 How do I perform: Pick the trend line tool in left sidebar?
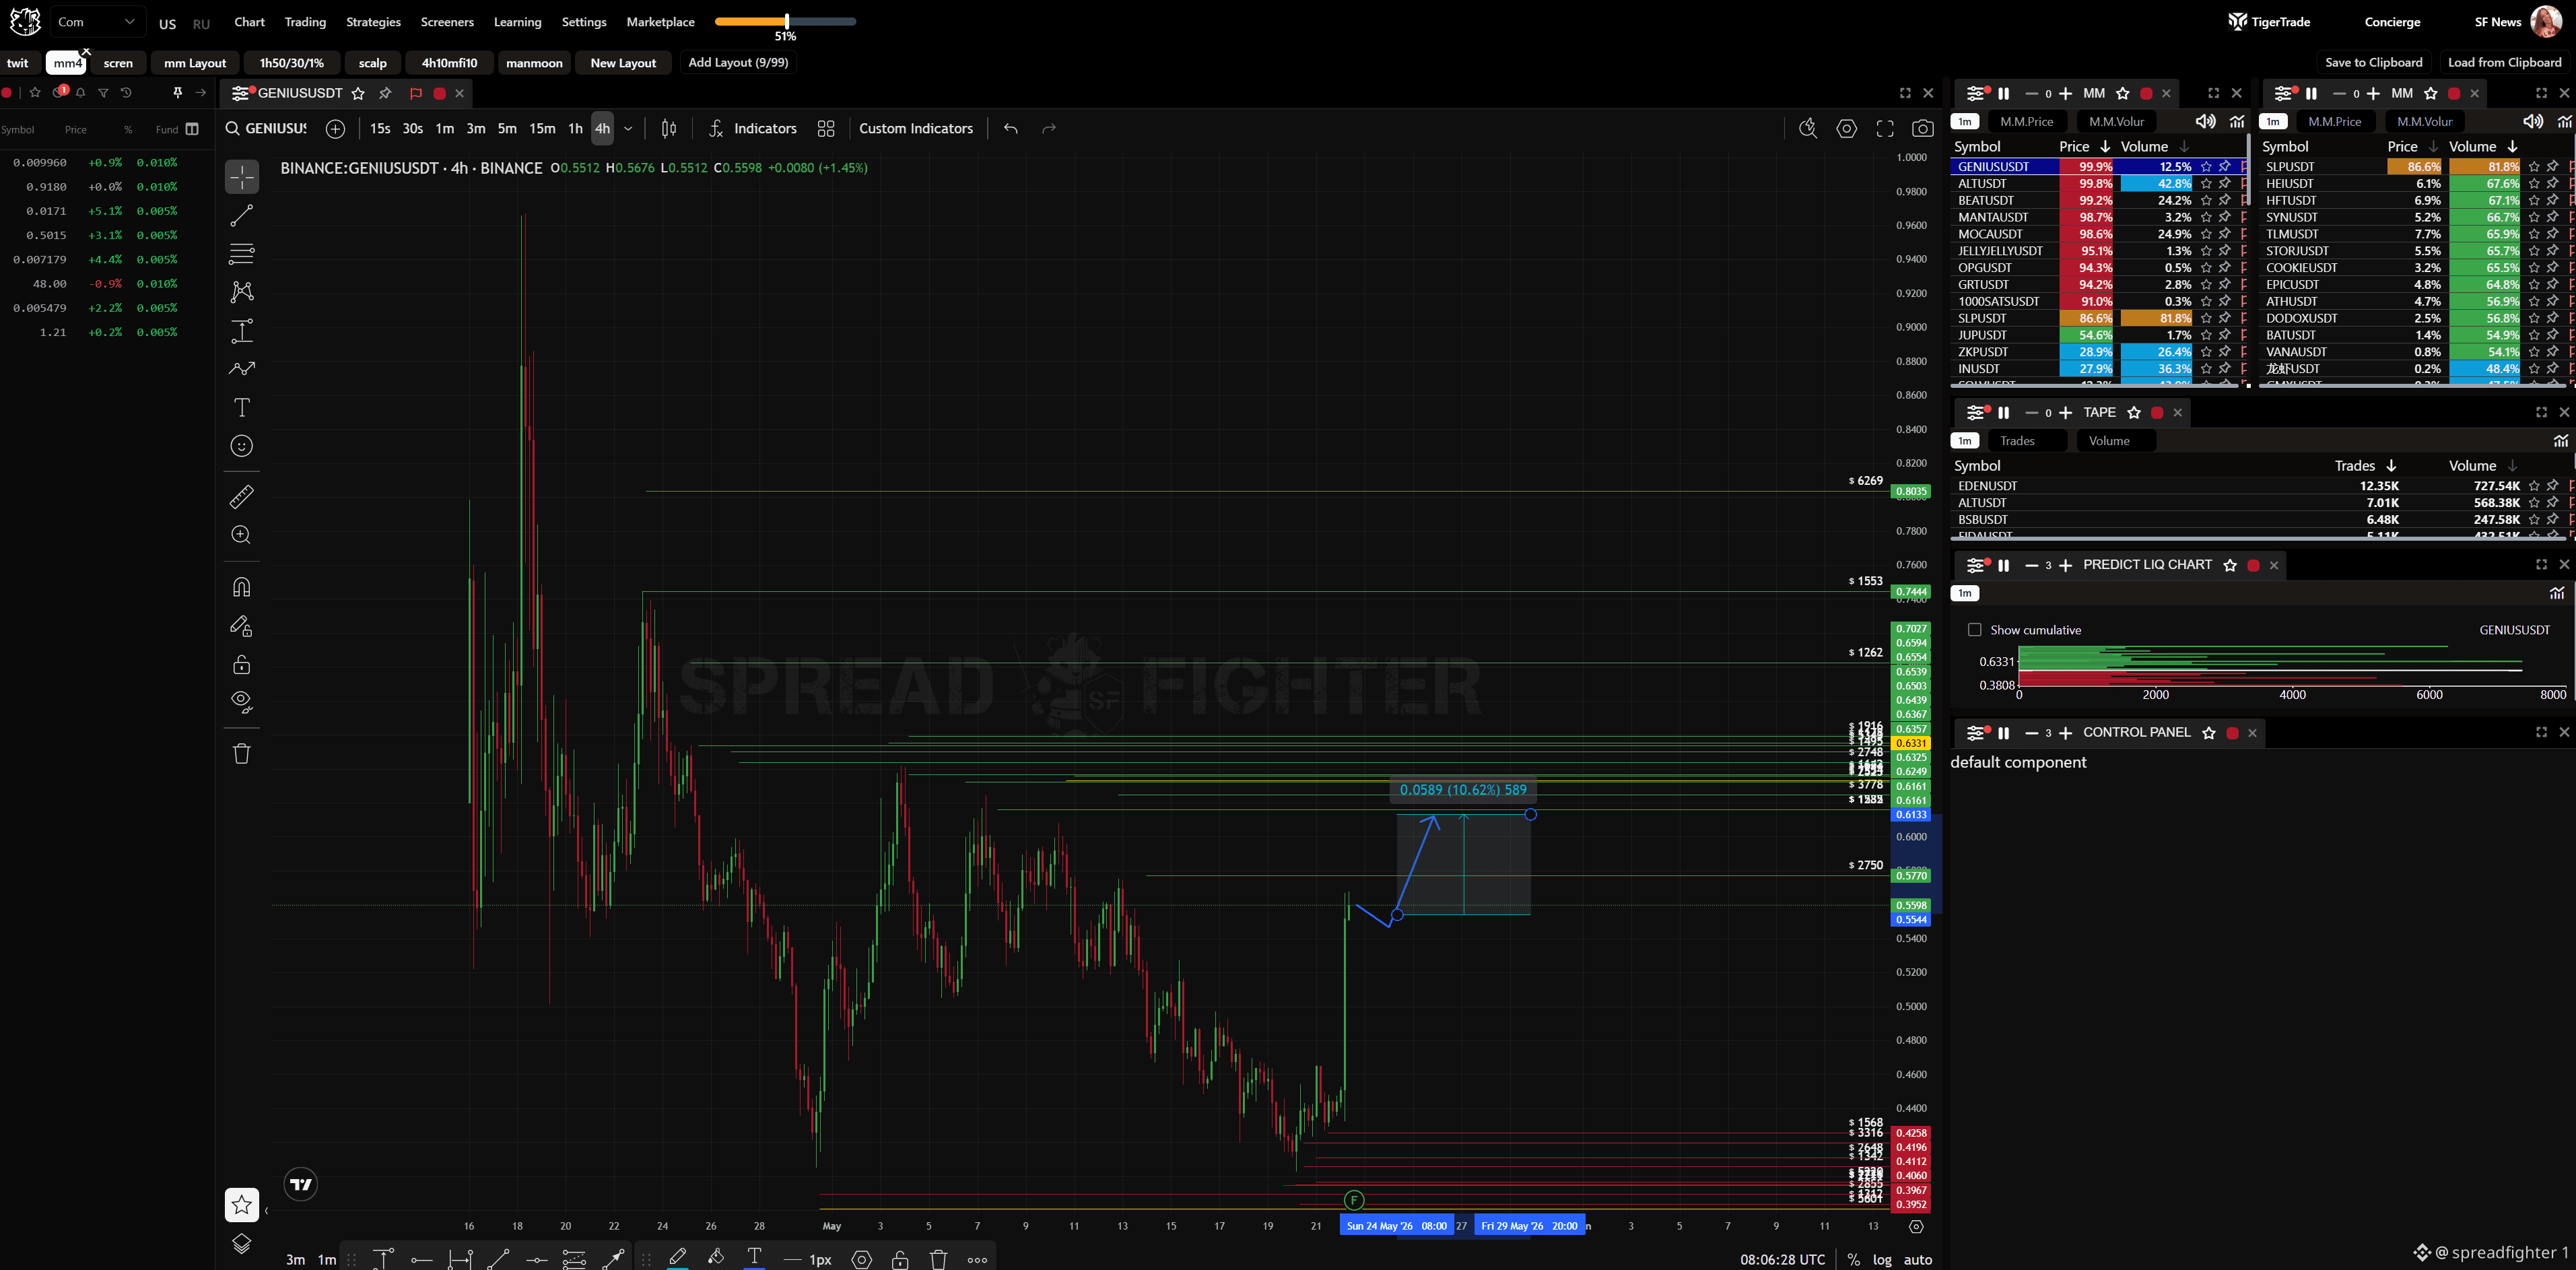[x=242, y=215]
